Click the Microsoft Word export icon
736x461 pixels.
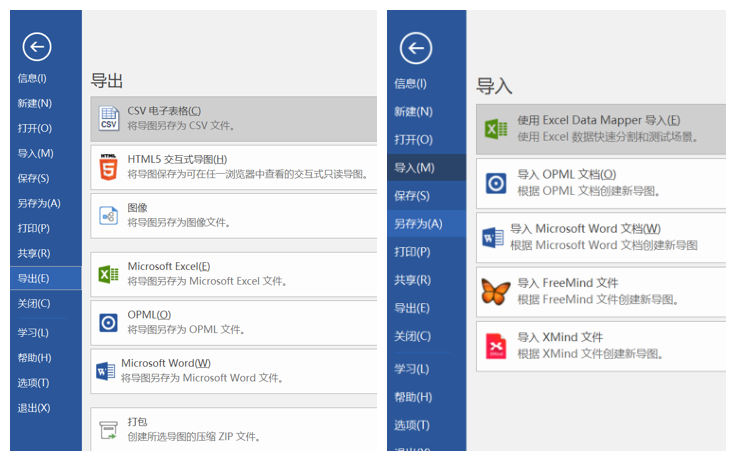pyautogui.click(x=105, y=371)
